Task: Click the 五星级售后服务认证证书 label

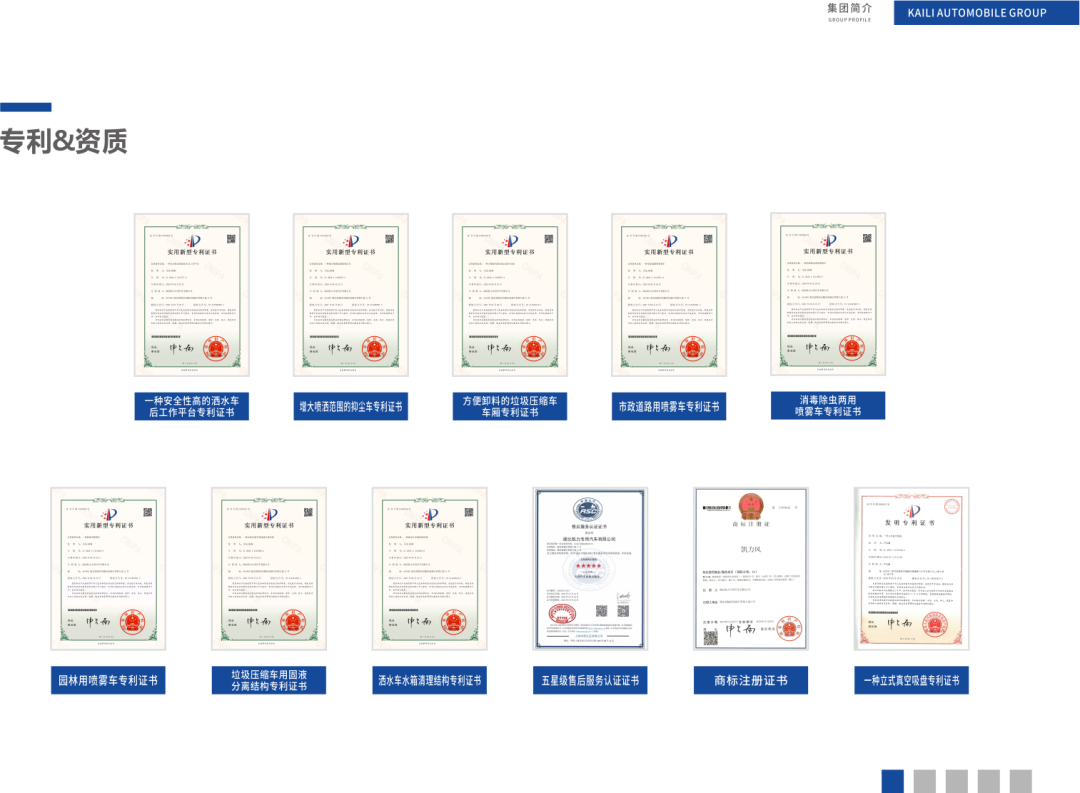Action: (590, 680)
